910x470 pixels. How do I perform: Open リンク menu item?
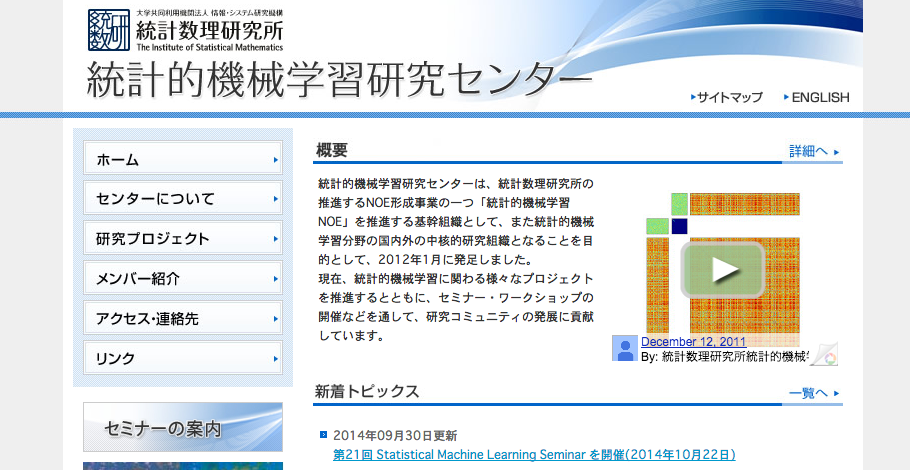(183, 358)
